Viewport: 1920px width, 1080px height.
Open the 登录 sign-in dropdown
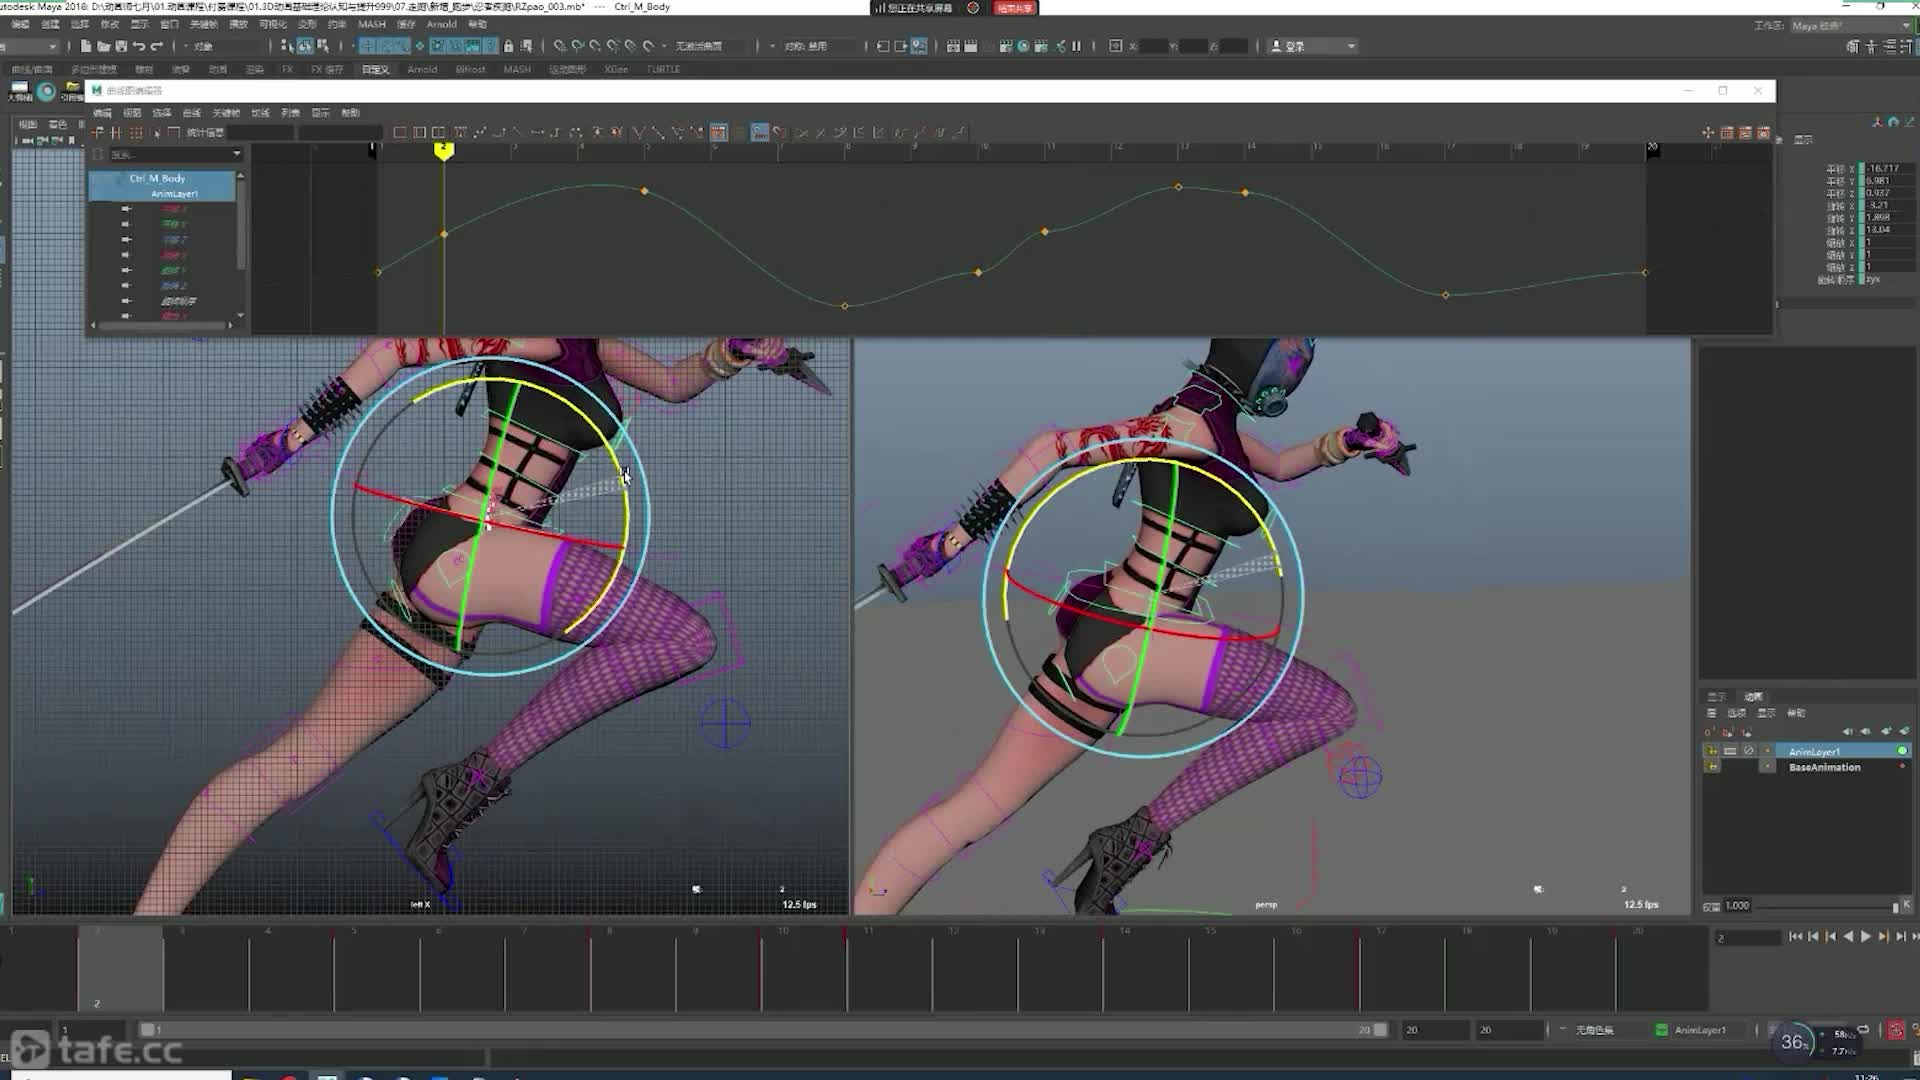(1313, 46)
